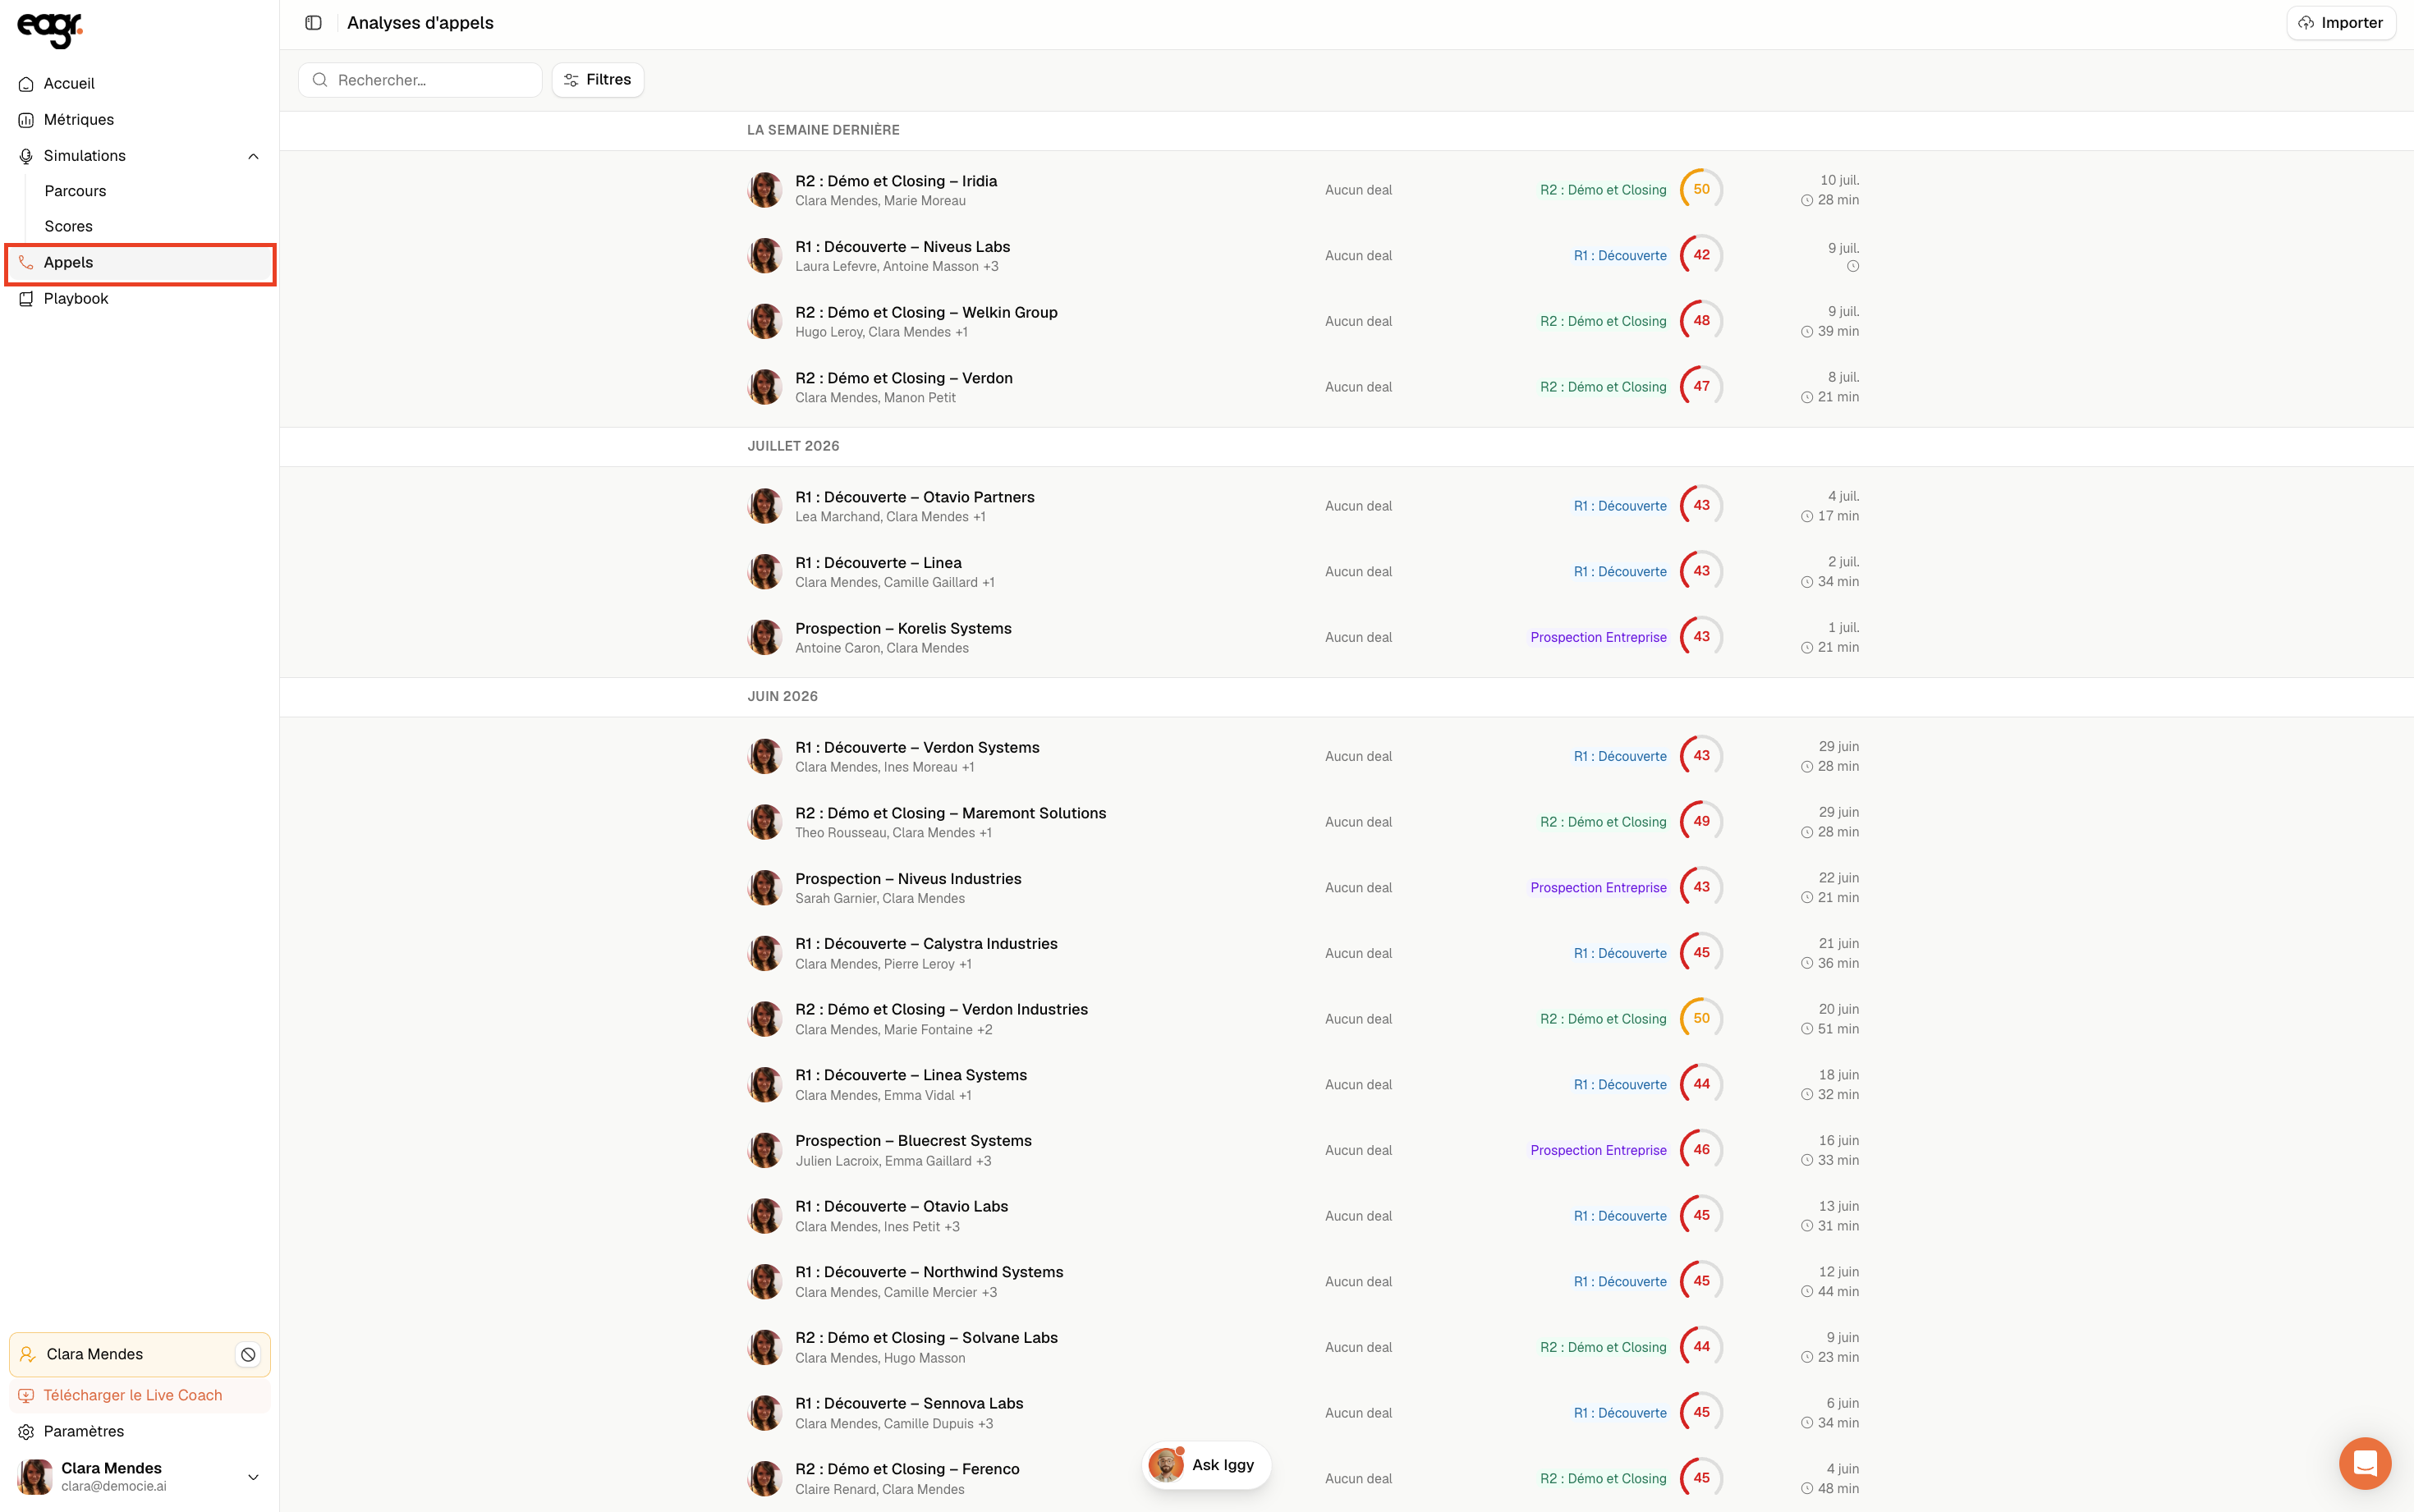This screenshot has width=2414, height=1512.
Task: Expand the Clara Mendes account chevron
Action: (253, 1477)
